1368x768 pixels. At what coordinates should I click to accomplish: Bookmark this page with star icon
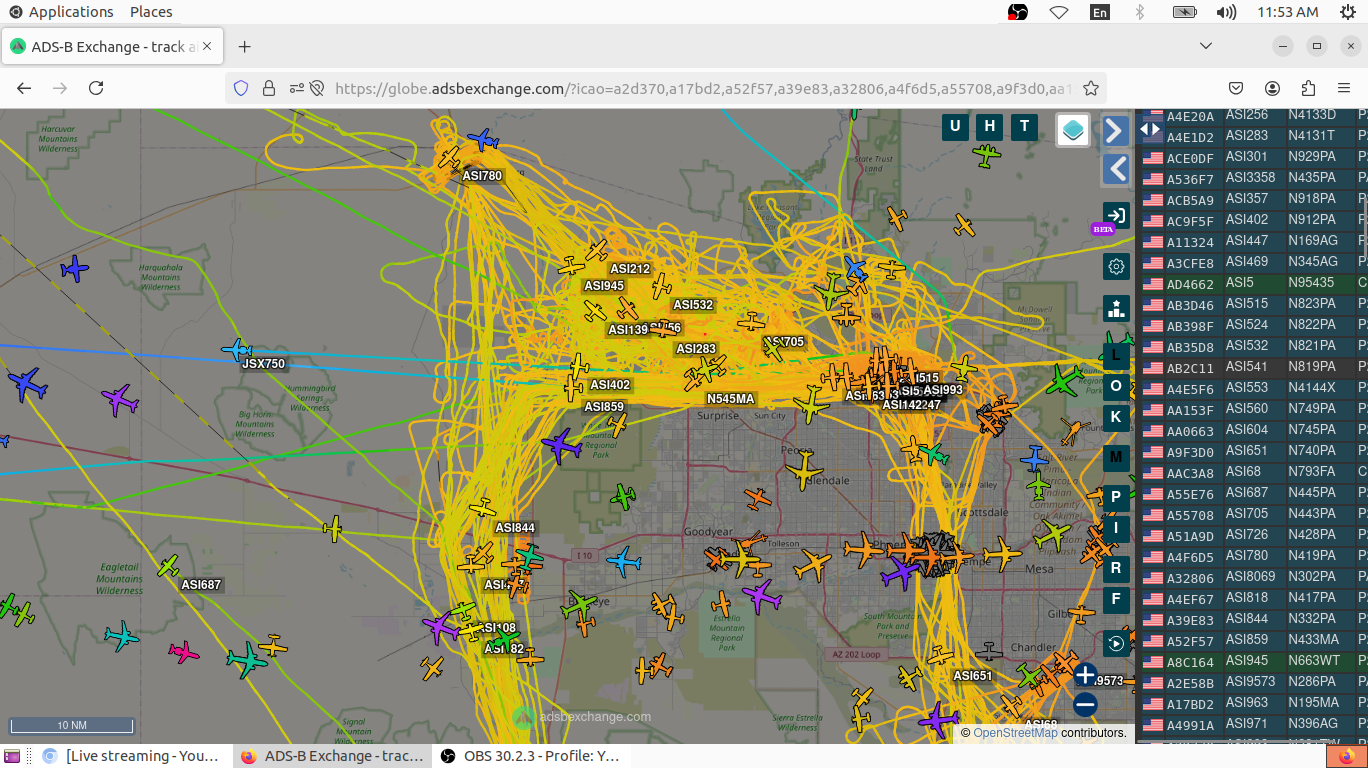1091,88
